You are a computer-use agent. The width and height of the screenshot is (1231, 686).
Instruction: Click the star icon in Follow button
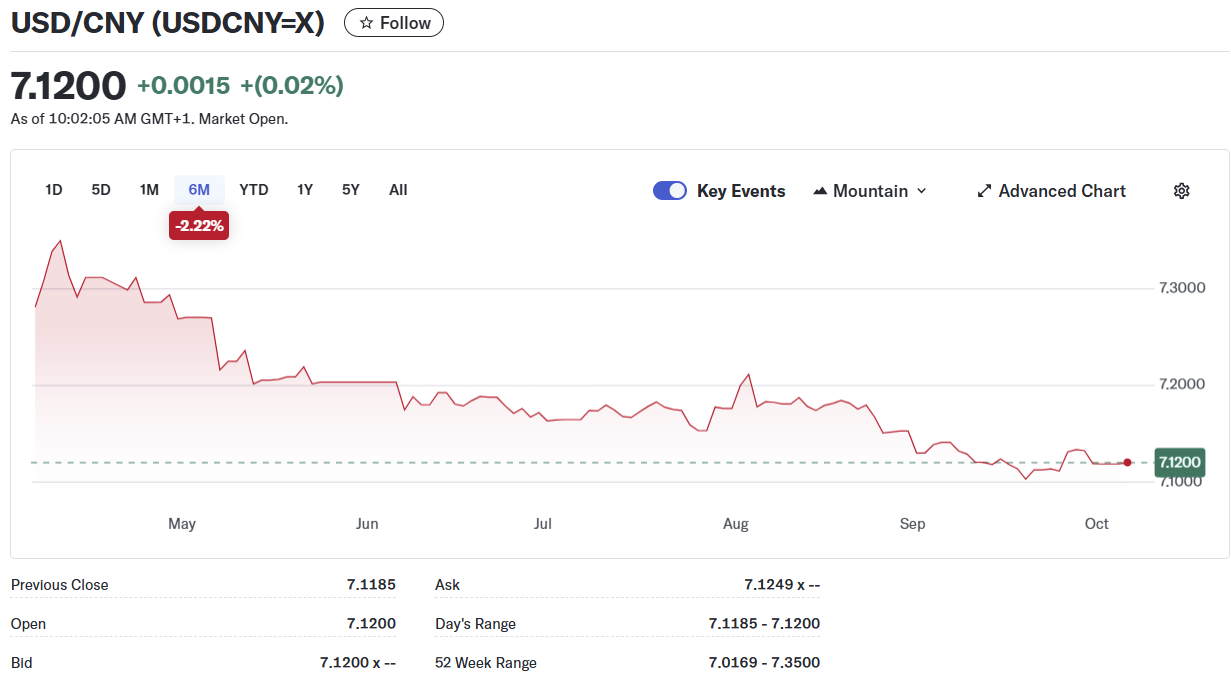[x=366, y=23]
